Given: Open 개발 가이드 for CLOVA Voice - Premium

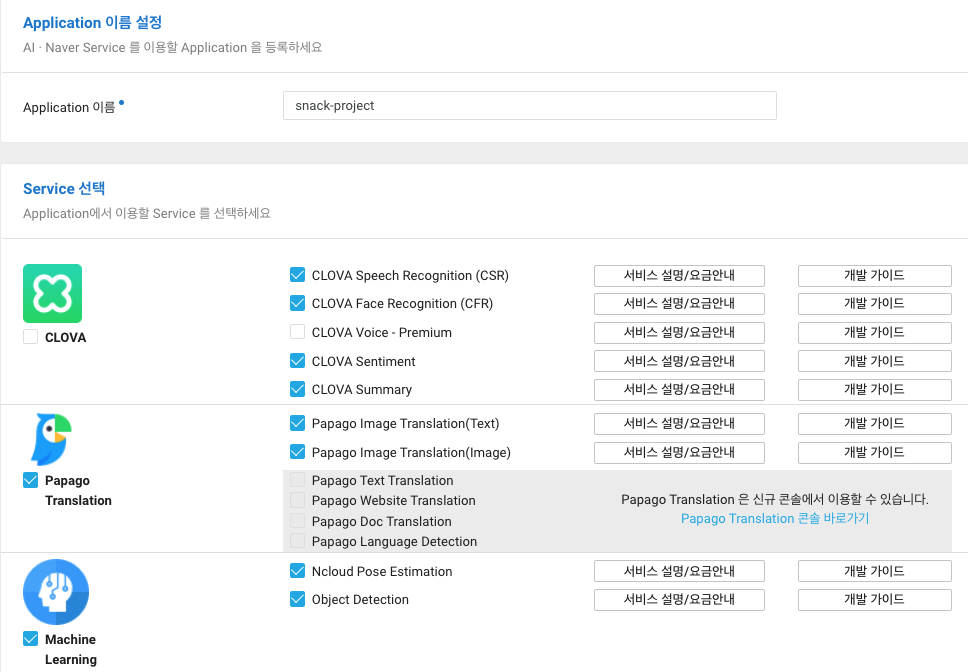Looking at the screenshot, I should (x=874, y=333).
